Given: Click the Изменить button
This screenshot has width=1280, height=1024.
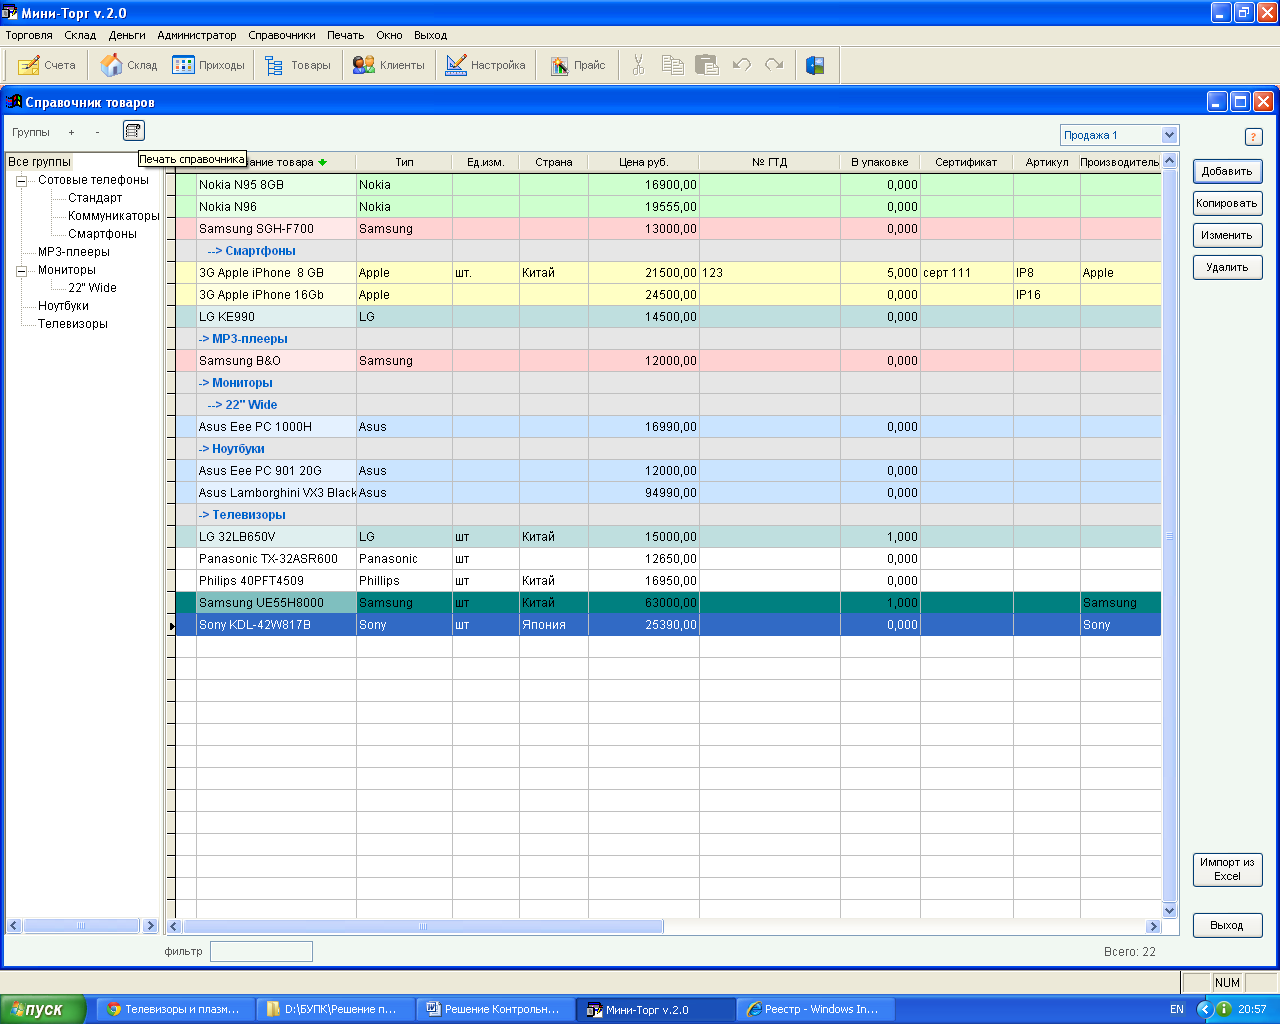Looking at the screenshot, I should point(1227,235).
